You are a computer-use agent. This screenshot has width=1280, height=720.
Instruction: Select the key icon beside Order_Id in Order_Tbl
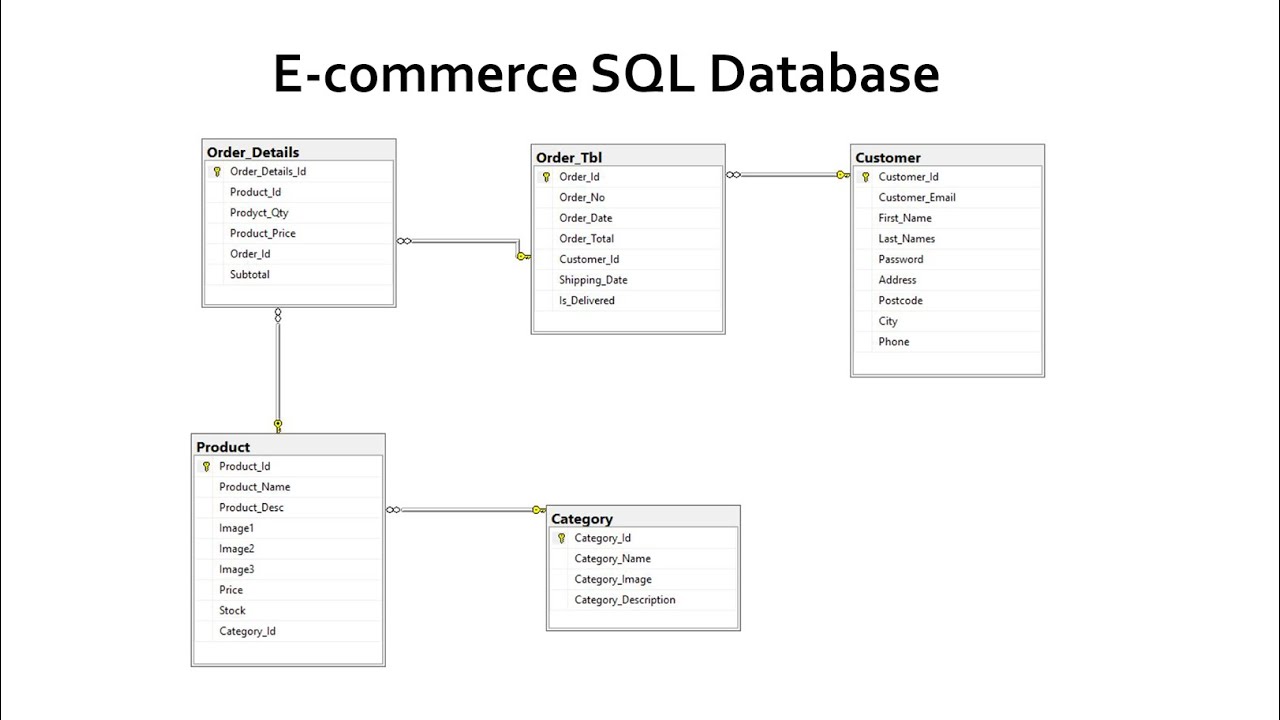pos(546,176)
